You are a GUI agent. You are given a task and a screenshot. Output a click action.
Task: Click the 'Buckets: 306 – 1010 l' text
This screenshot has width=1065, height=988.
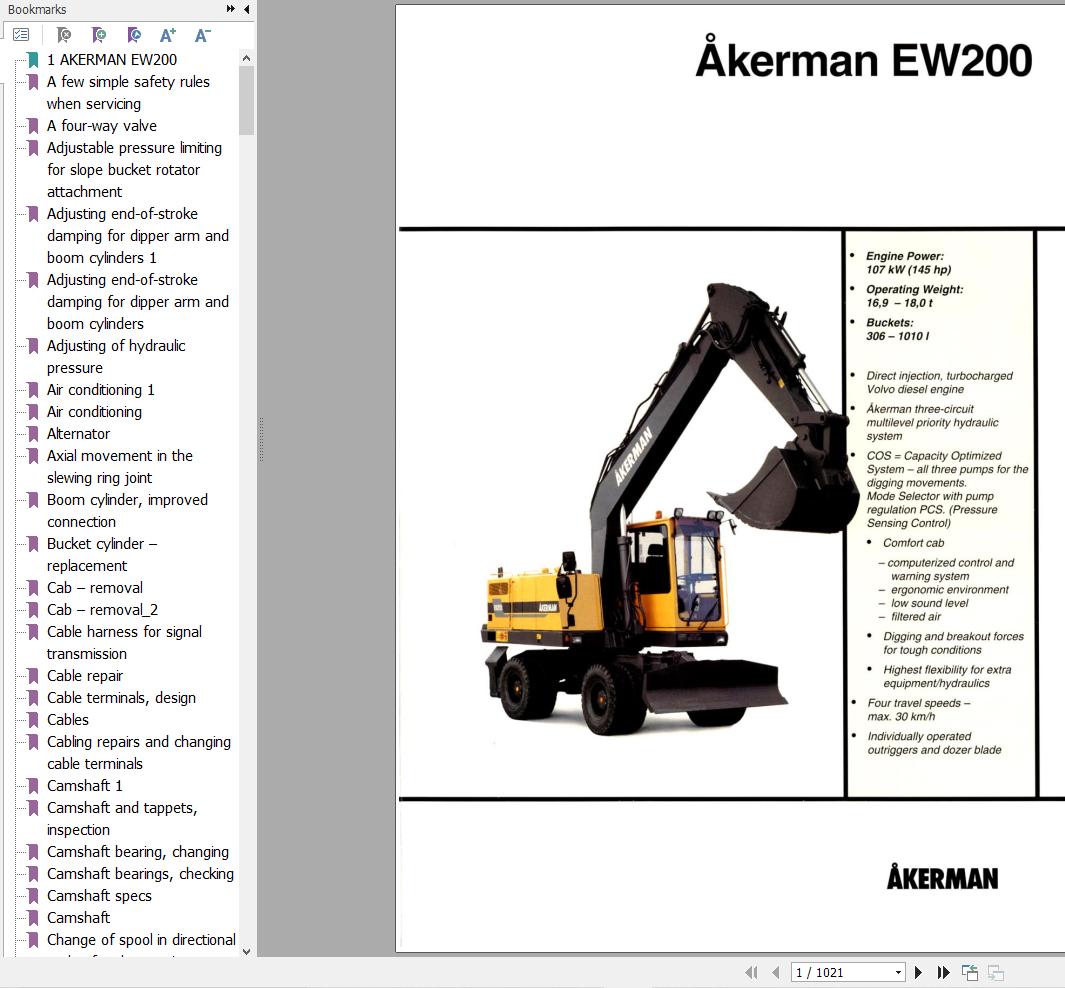tap(897, 329)
